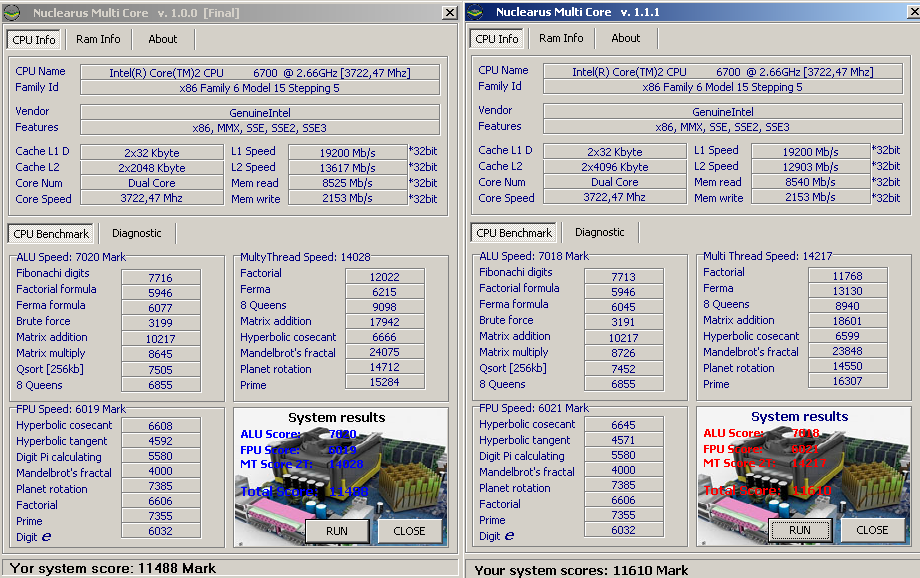
Task: Click the multi-thread Mandelbrot's fractal value 24075
Action: pyautogui.click(x=385, y=351)
